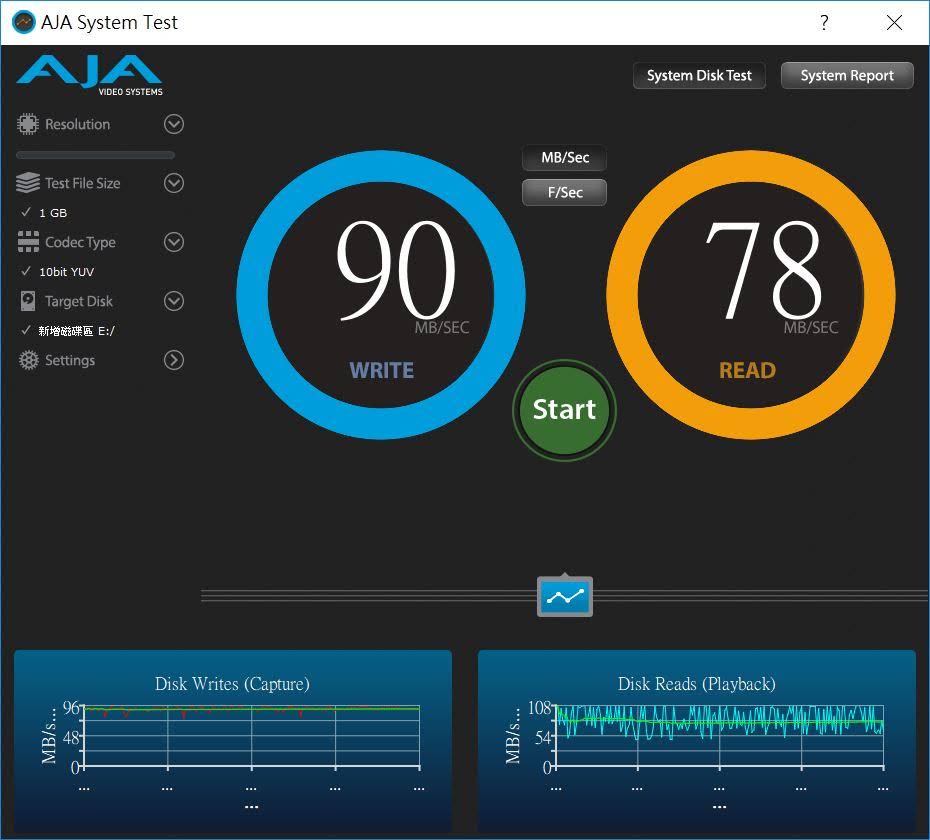Click the 54 axis value on reads graph
The width and height of the screenshot is (930, 840).
click(543, 738)
